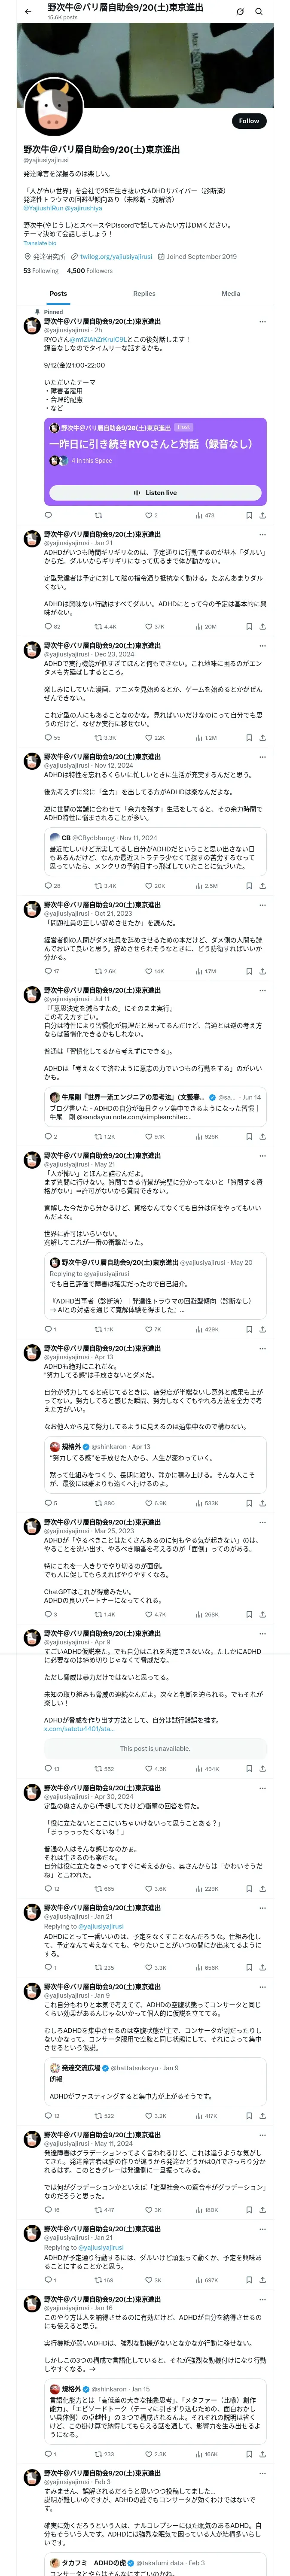Open the twilog.org/yajiusijairusi profile link
Screen dimensions: 290x2576
(x=116, y=257)
